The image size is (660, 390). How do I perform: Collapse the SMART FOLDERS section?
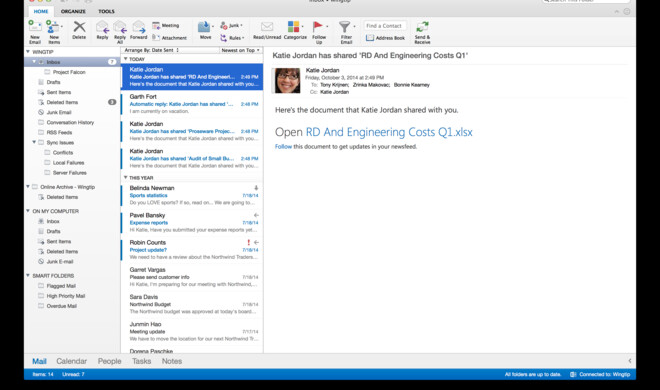click(28, 276)
